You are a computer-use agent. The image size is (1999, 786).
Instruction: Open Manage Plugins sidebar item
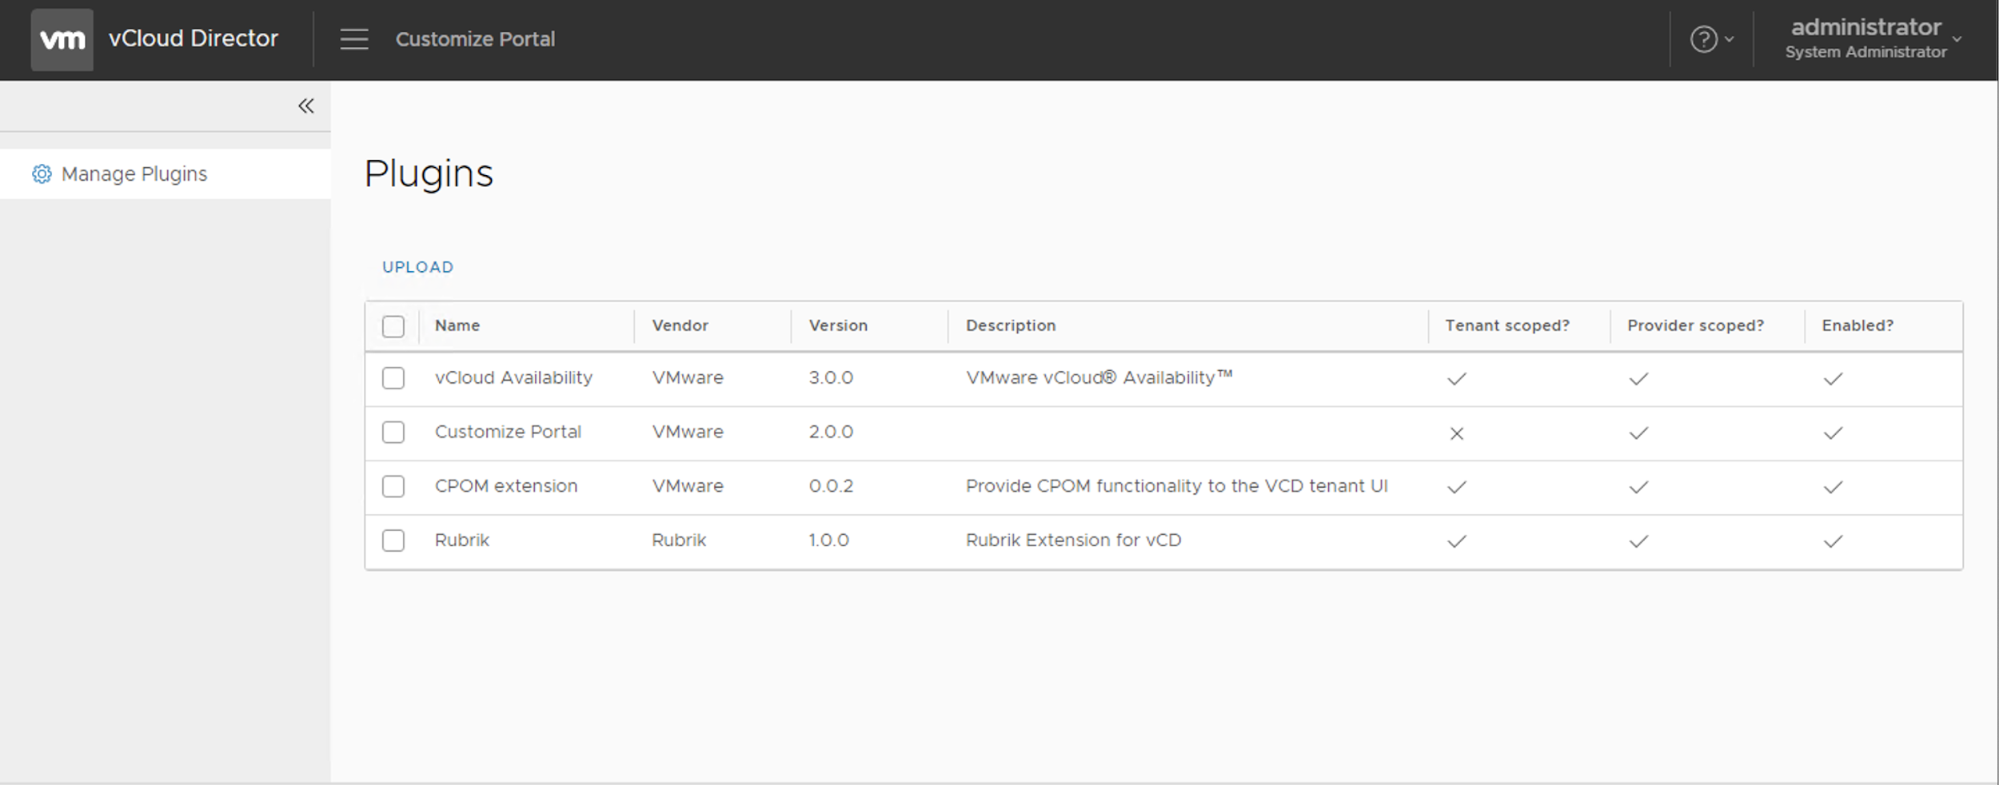[x=165, y=174]
